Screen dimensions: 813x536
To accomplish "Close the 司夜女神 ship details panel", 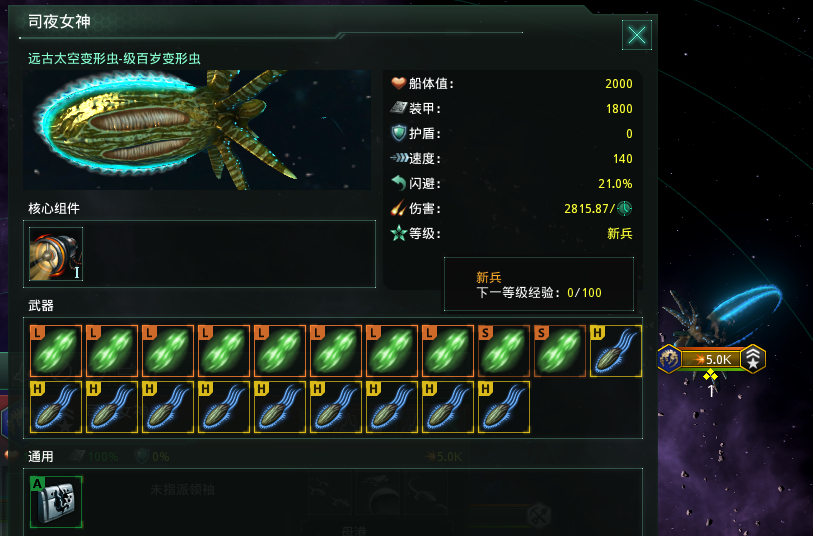I will (x=637, y=35).
